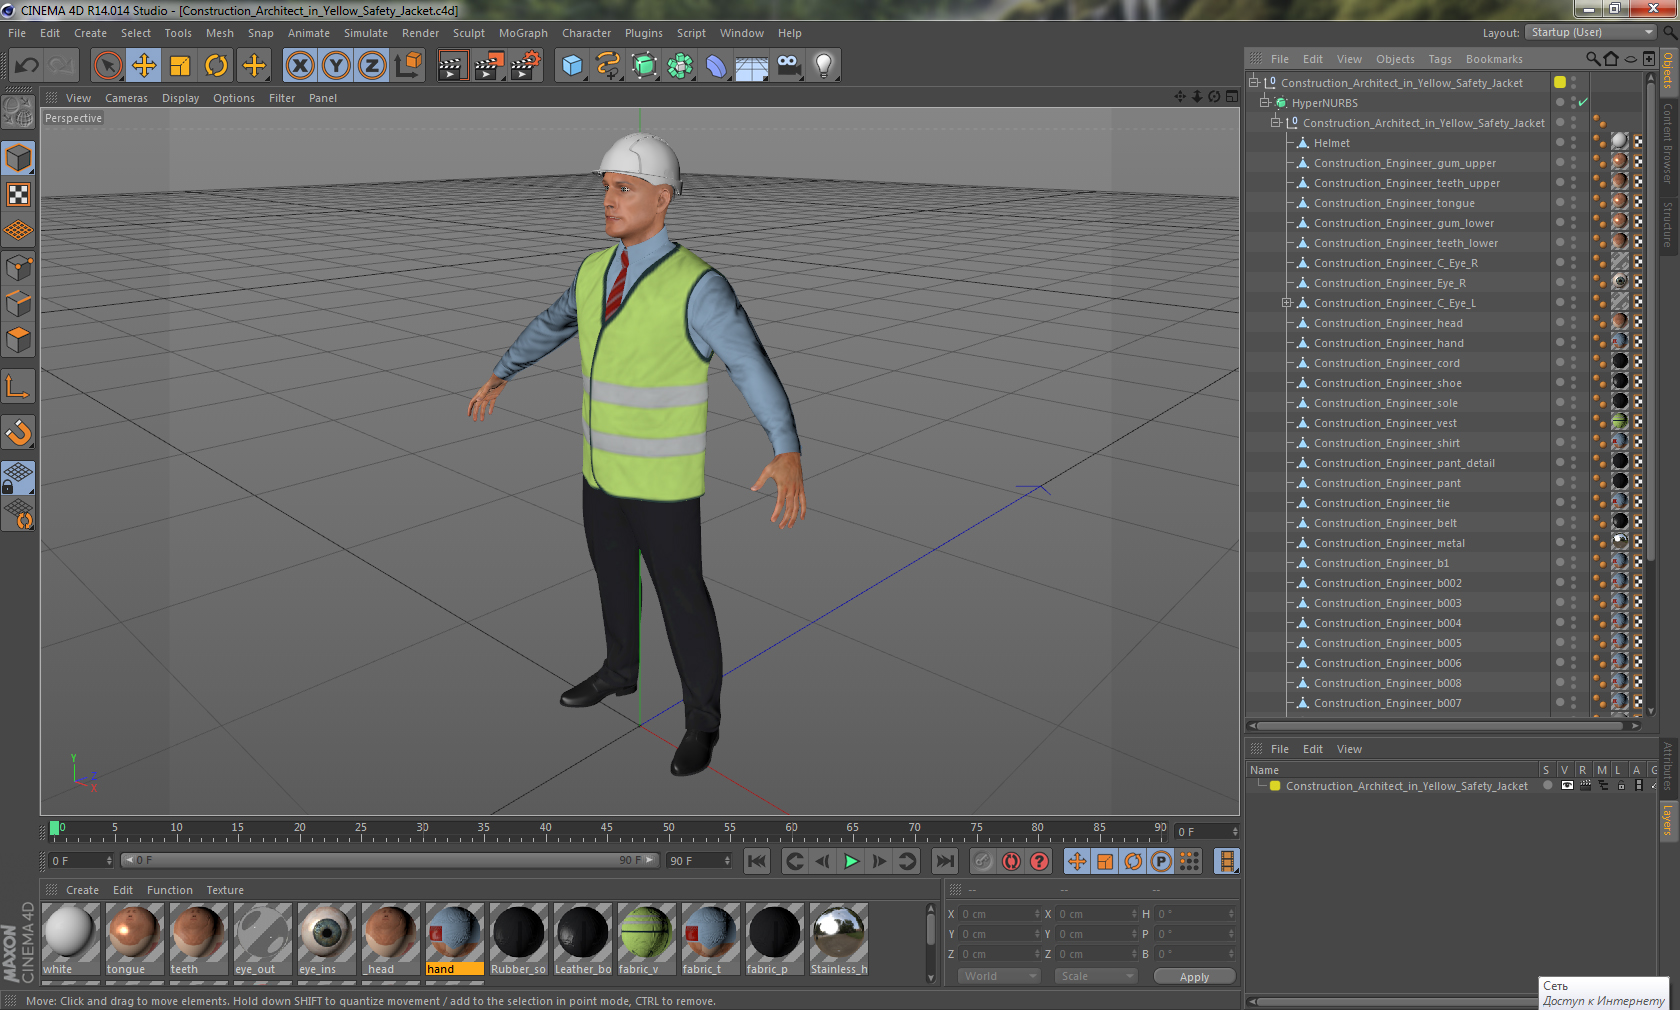Click the coordinate system toggle icon
Viewport: 1680px width, 1010px height.
pos(408,66)
